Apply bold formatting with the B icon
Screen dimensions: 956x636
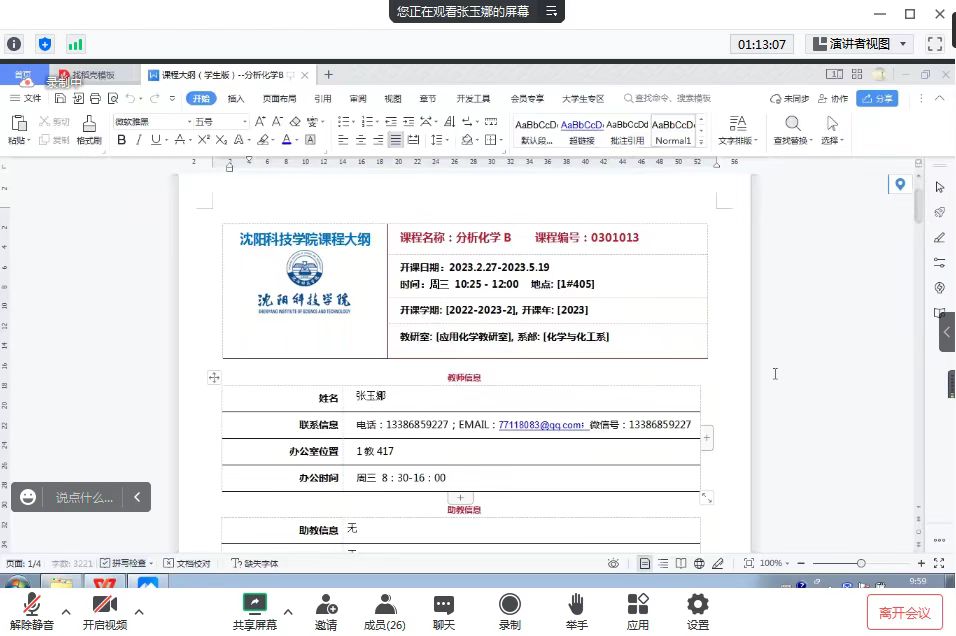coord(122,140)
